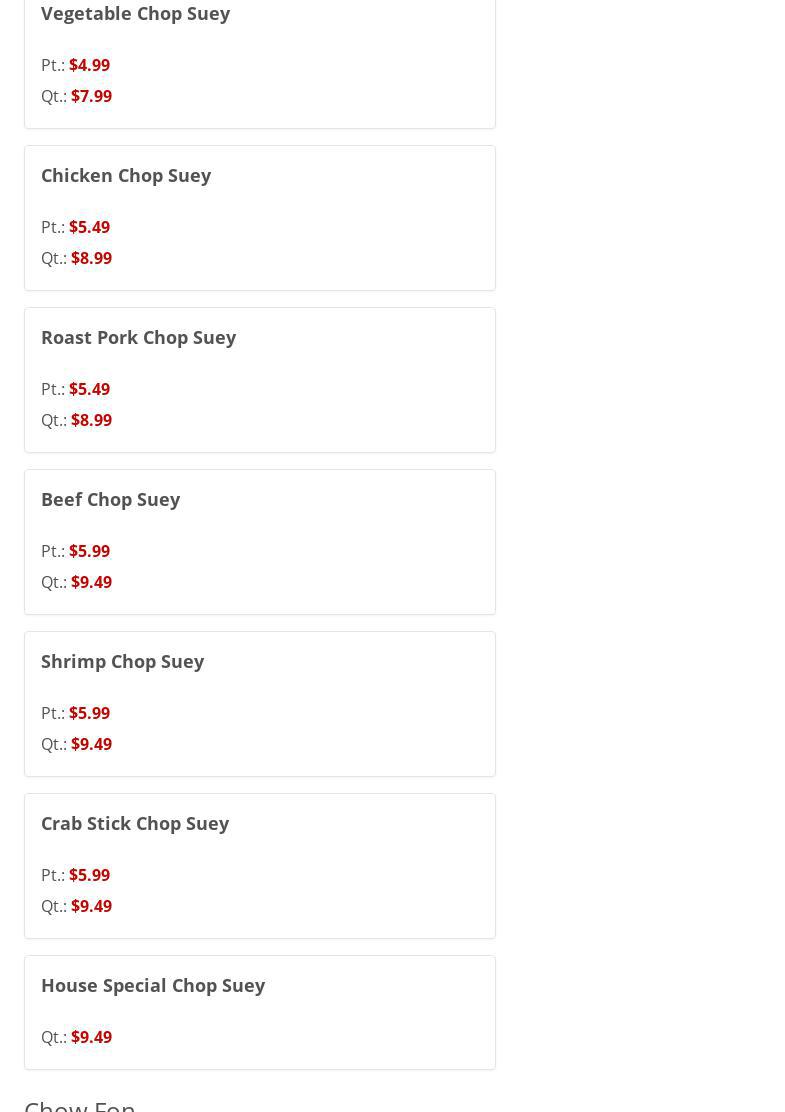The height and width of the screenshot is (1112, 785).
Task: Choose Chicken Chop Suey quart price $8.99
Action: (91, 258)
